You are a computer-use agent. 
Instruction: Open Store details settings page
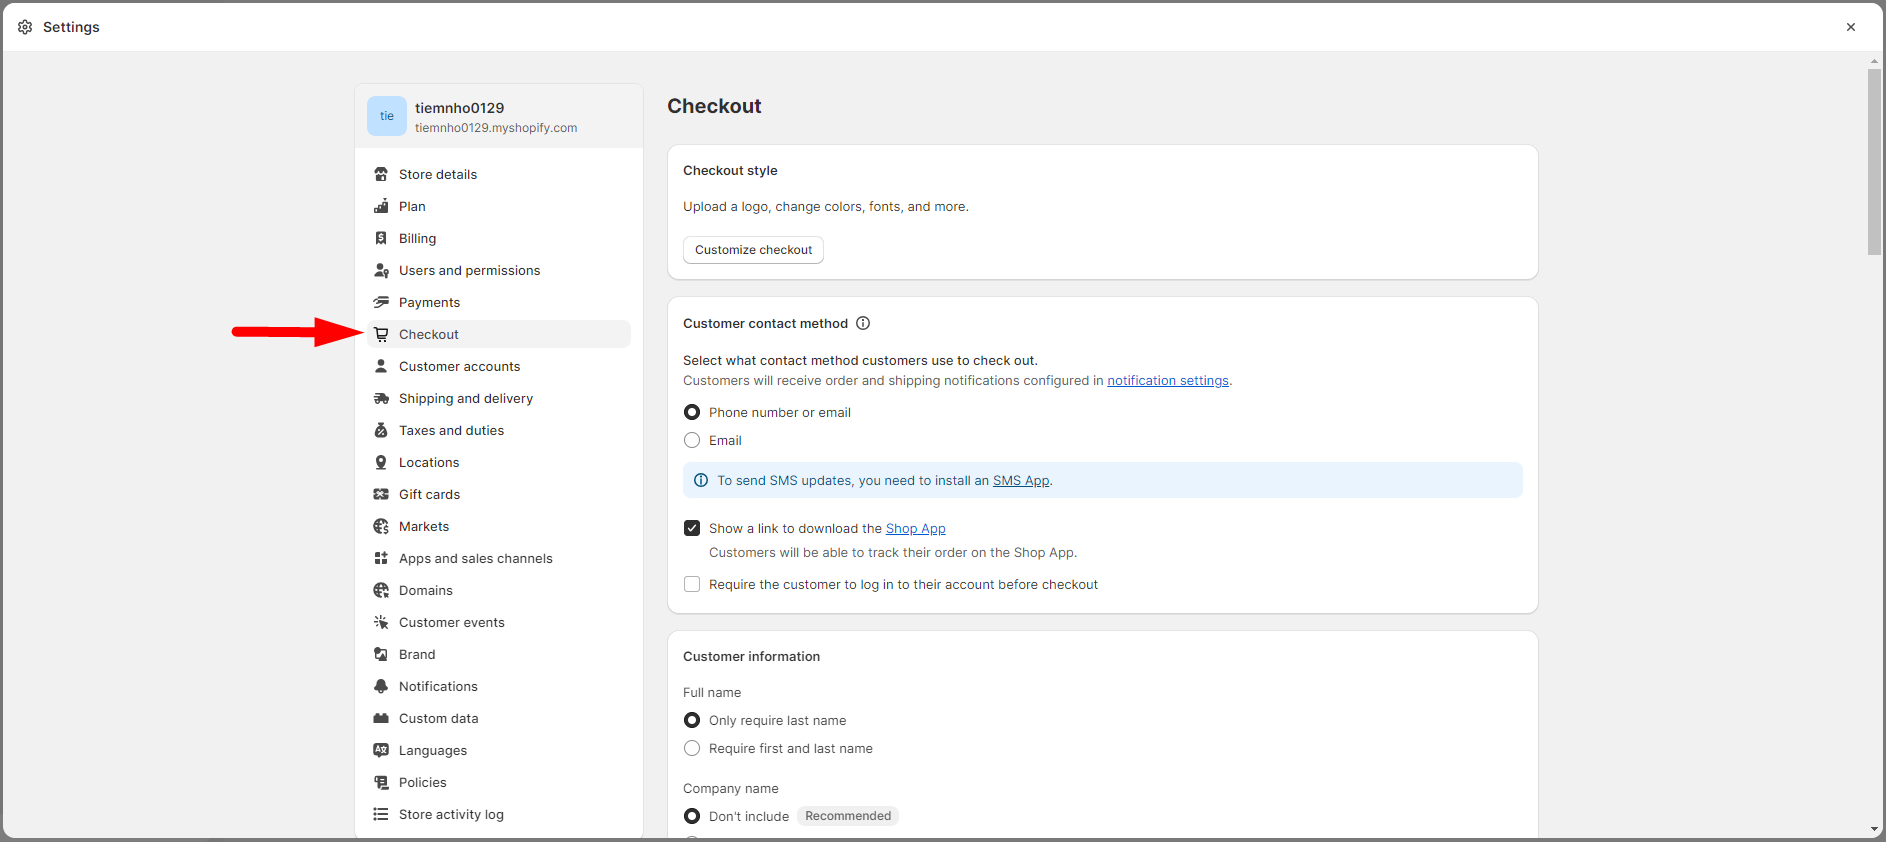click(499, 174)
